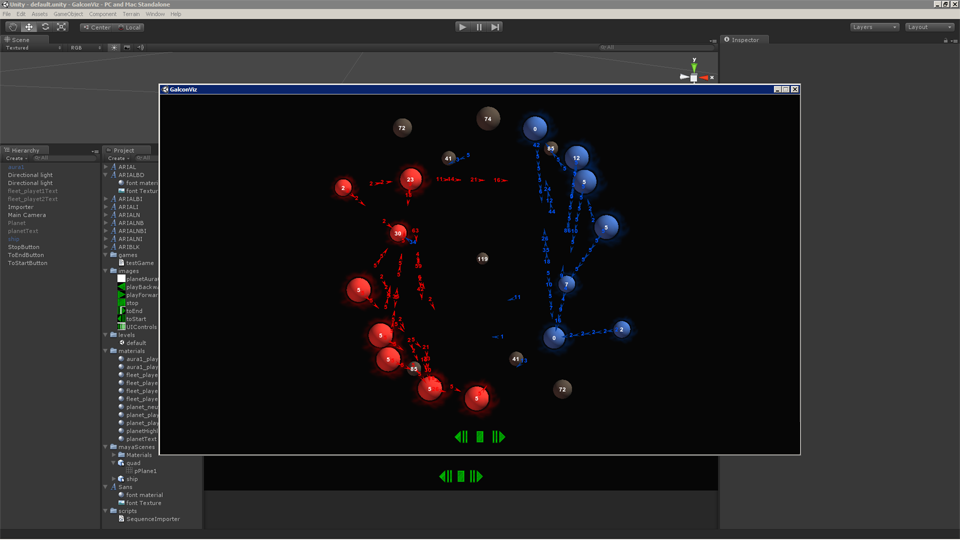Toggle scene game overlay image icon
The image size is (960, 540).
pos(127,48)
